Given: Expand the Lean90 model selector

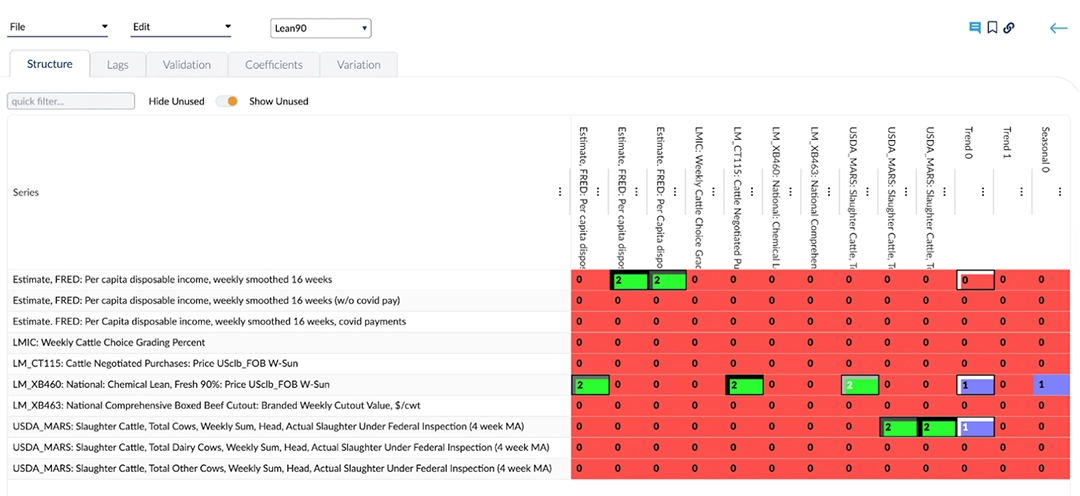Looking at the screenshot, I should [x=320, y=28].
